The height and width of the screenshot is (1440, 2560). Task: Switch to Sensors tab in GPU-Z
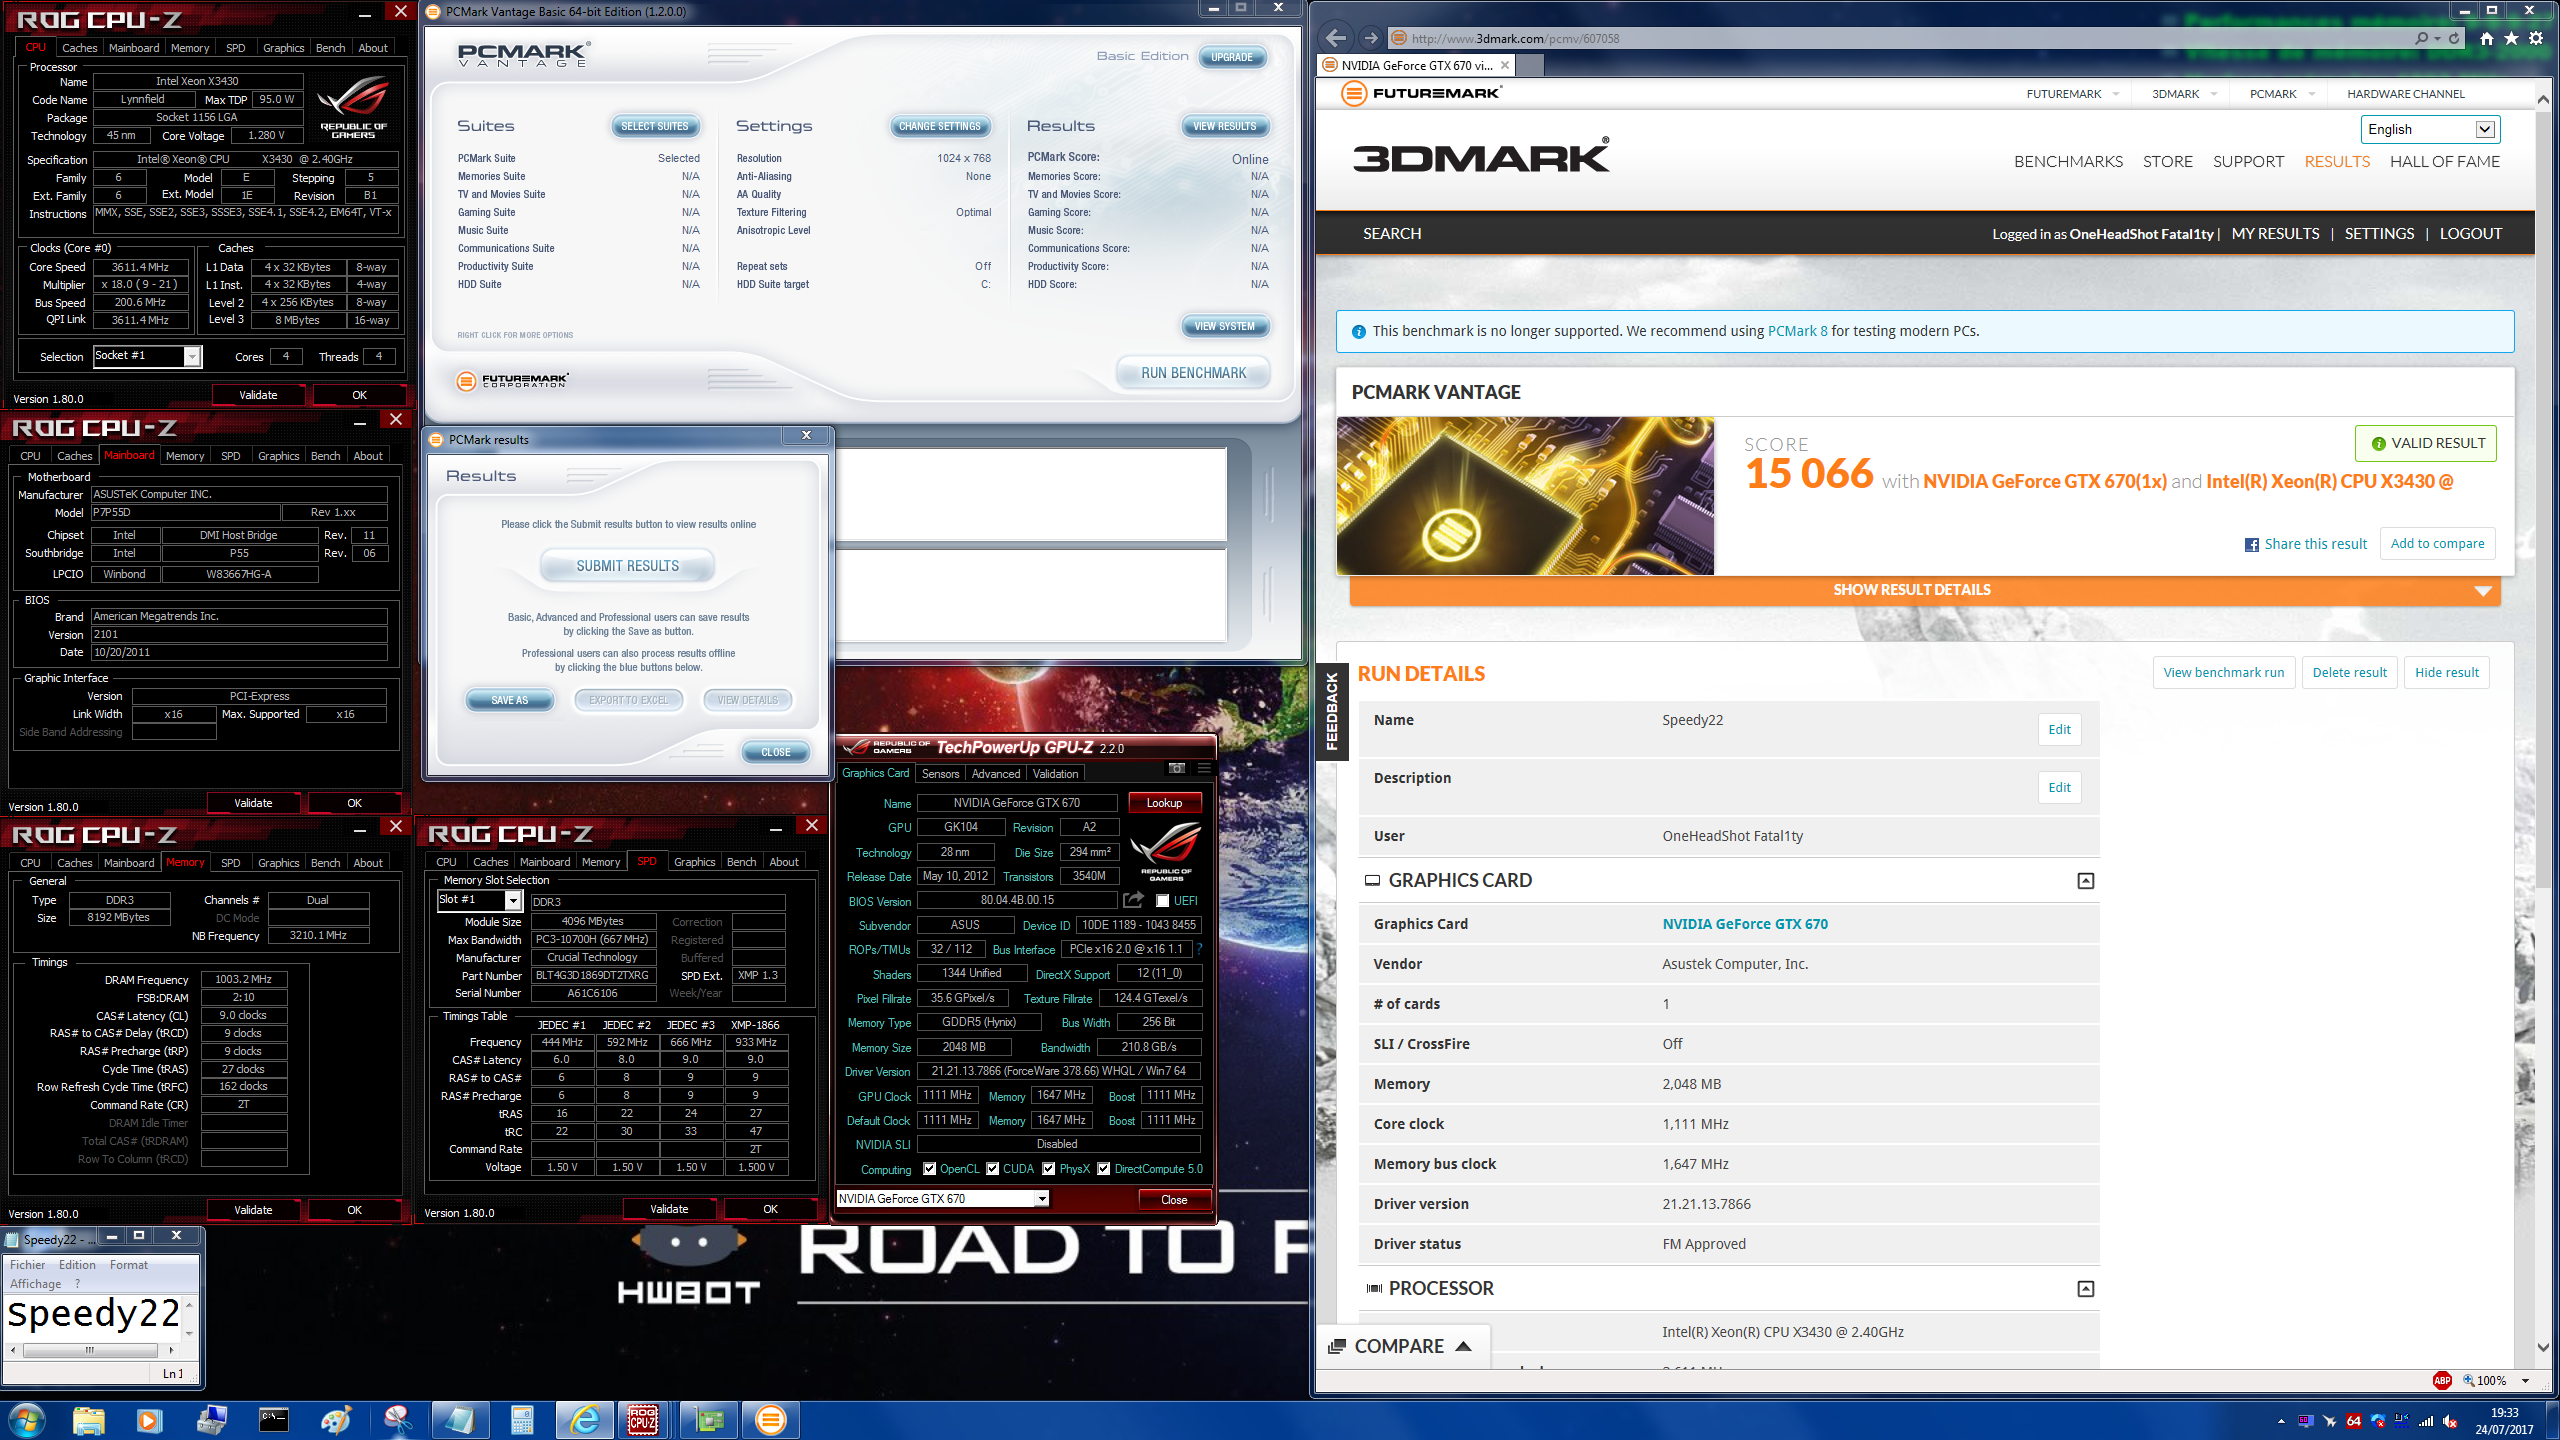940,774
